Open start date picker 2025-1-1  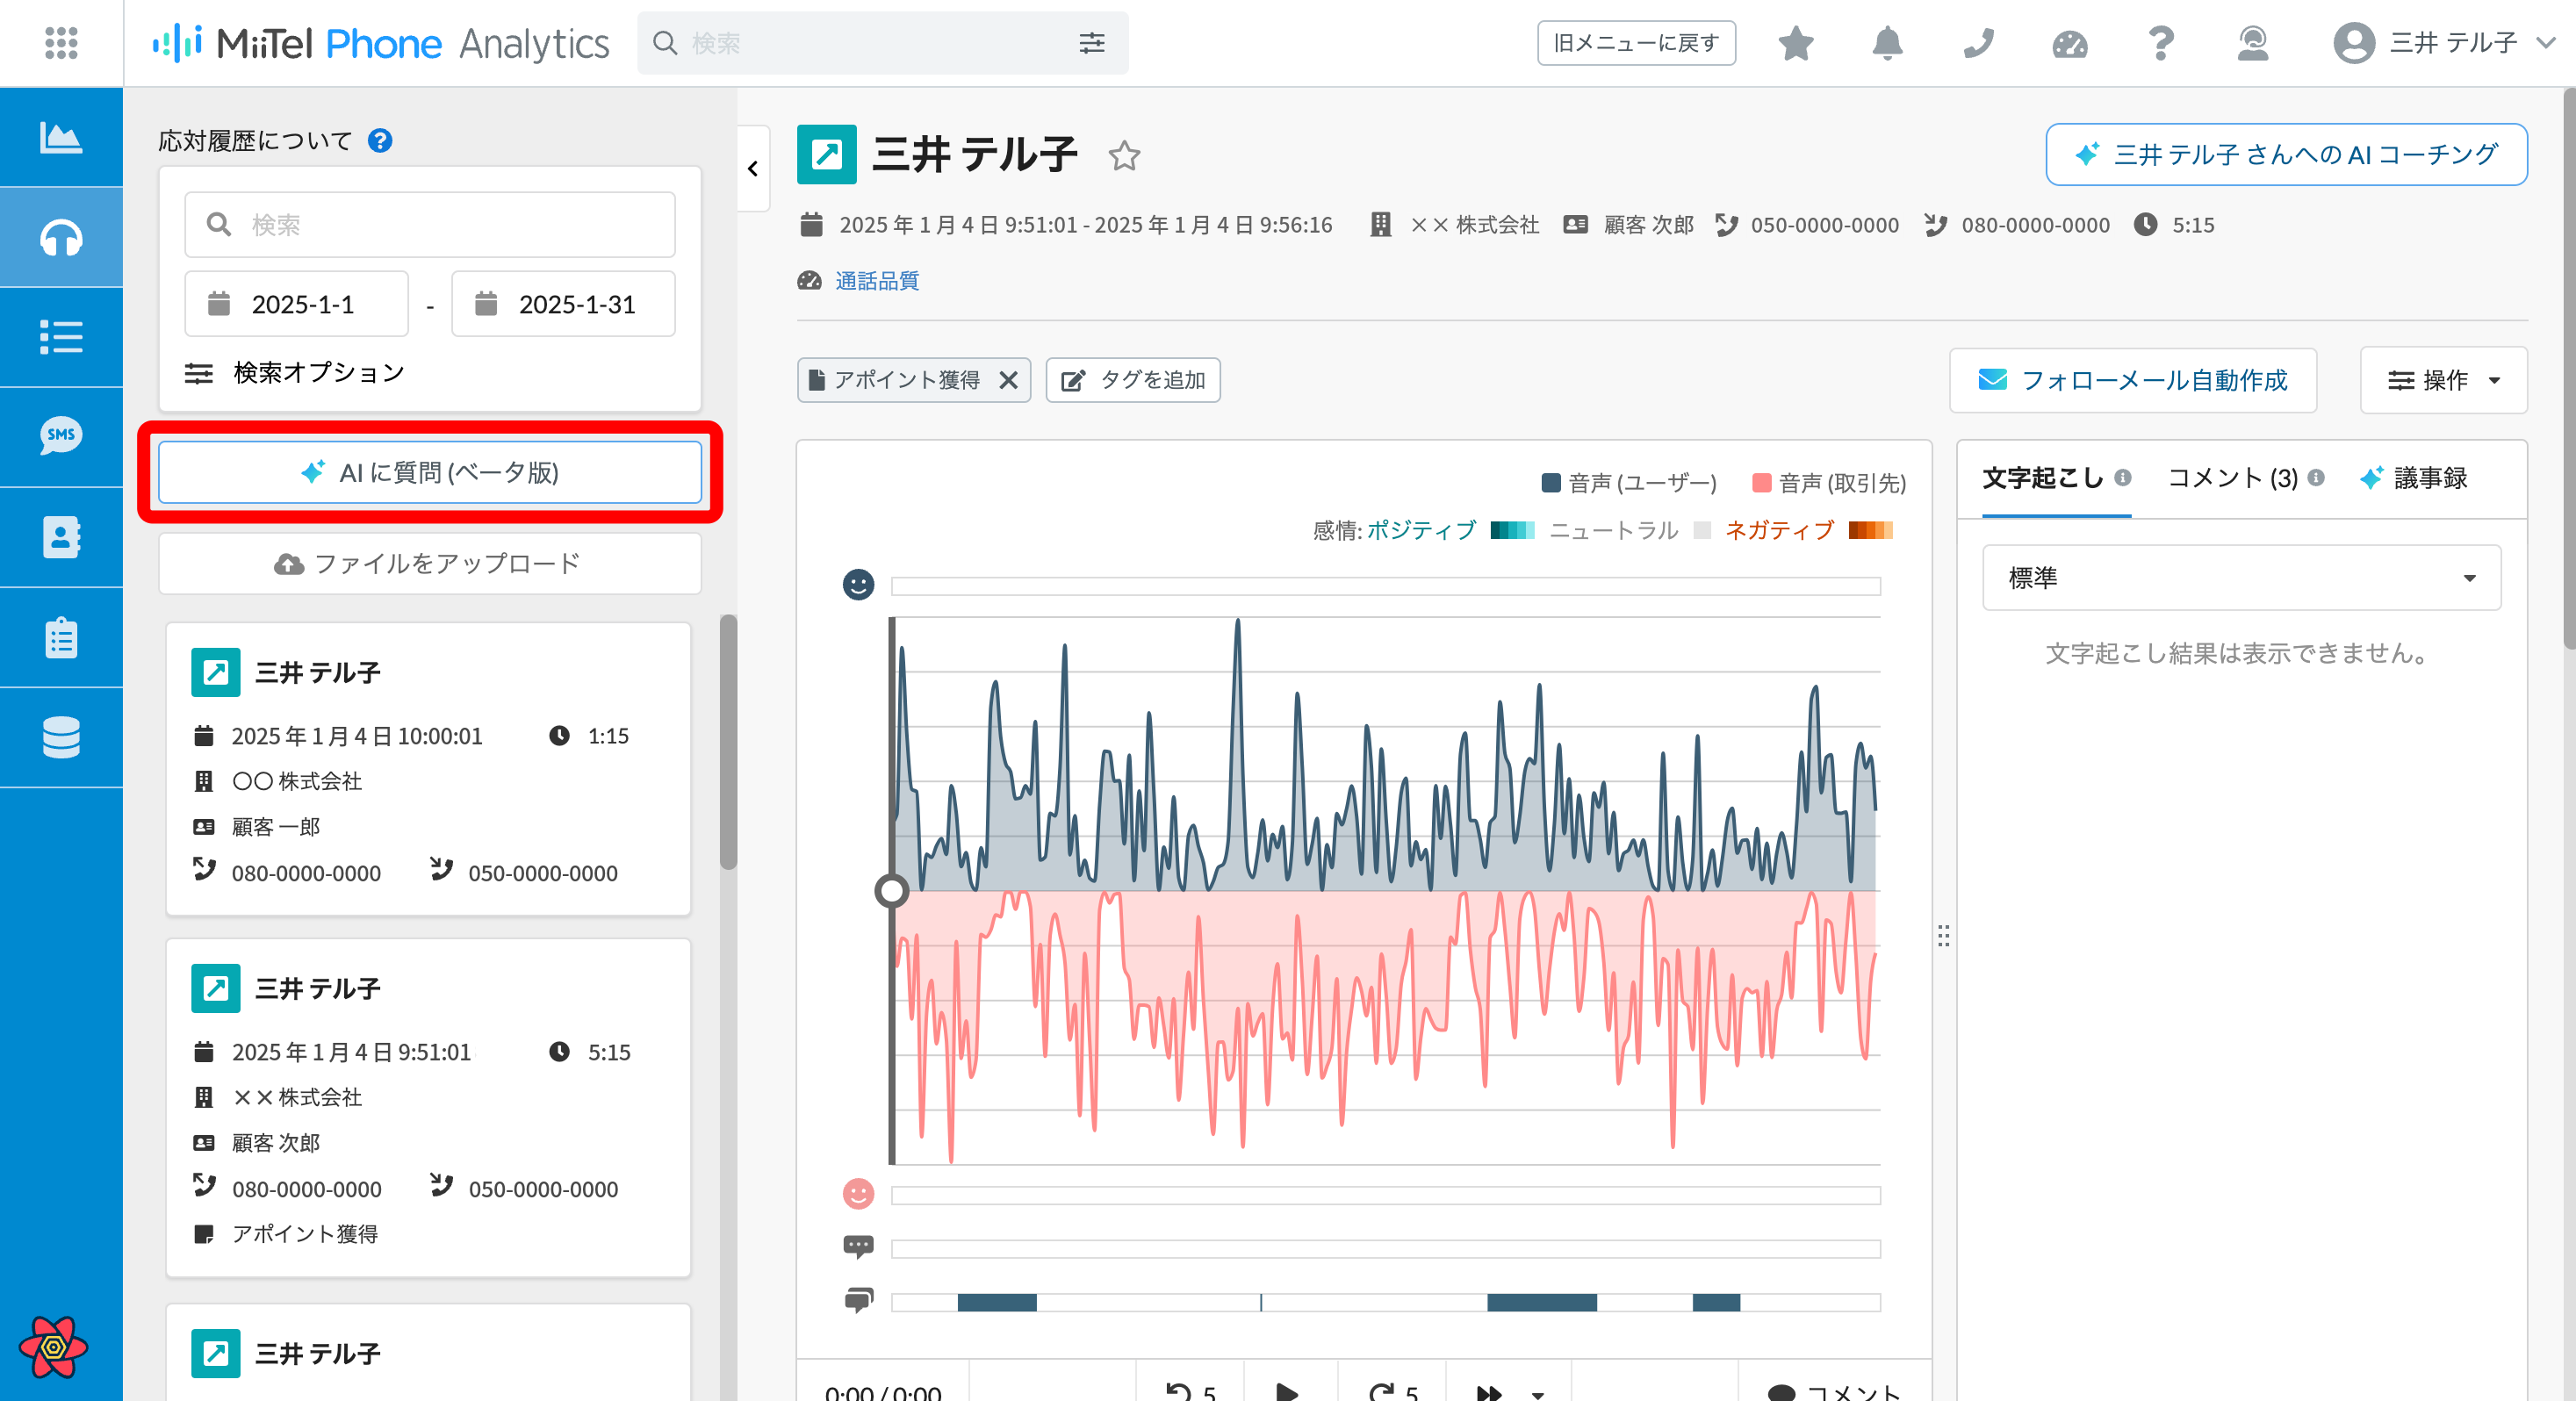coord(296,304)
